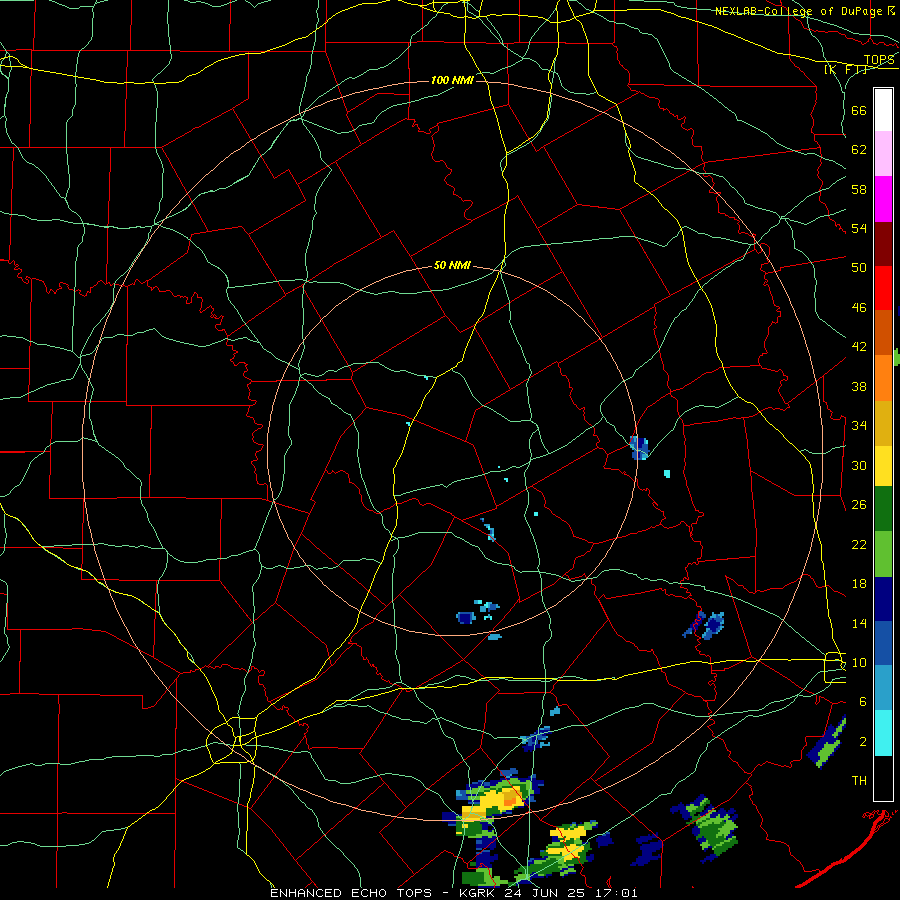Pick the sky blue legend swatch

[x=883, y=688]
